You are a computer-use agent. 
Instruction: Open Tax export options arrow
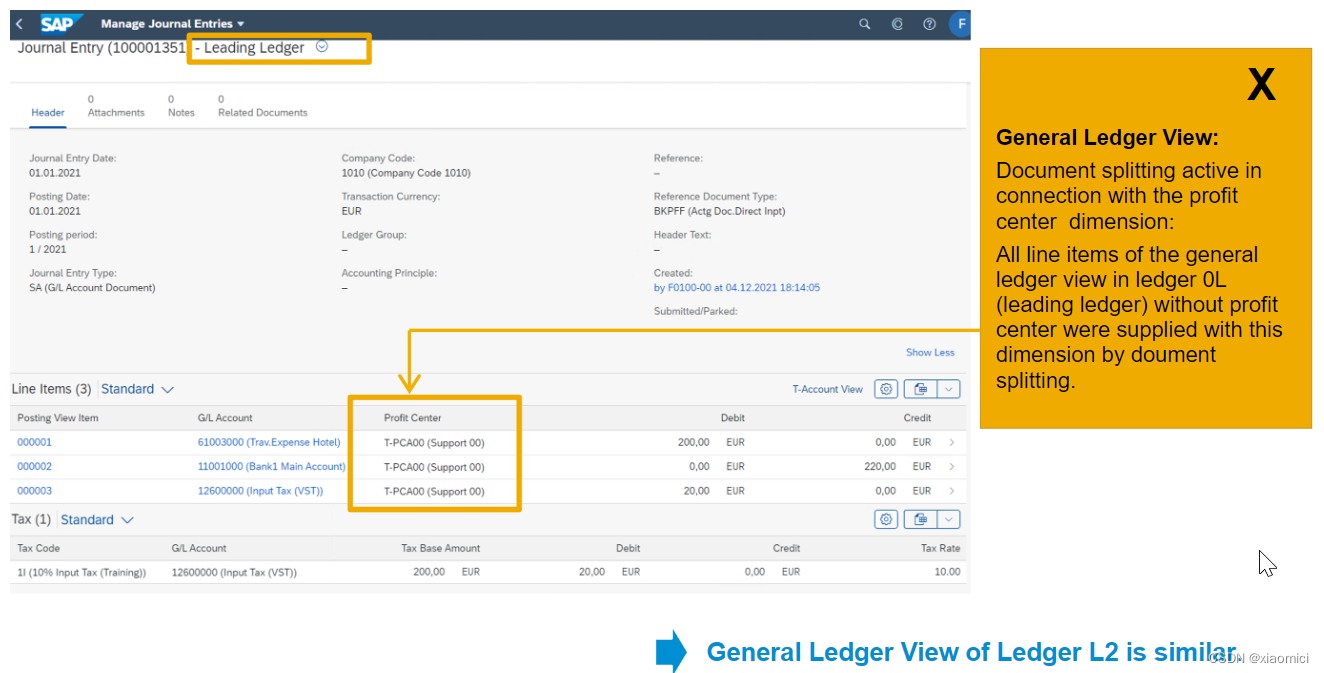tap(948, 519)
